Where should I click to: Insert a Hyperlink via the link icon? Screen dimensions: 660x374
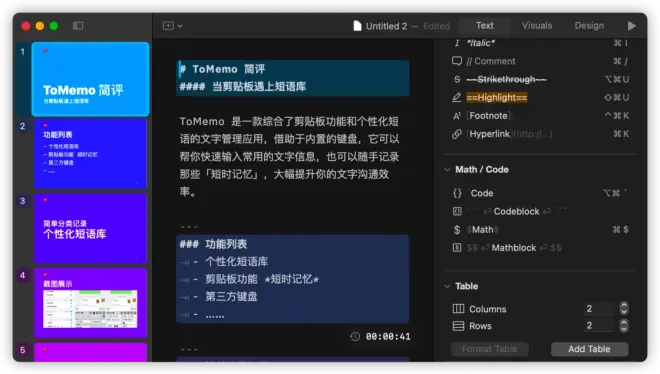[x=457, y=134]
